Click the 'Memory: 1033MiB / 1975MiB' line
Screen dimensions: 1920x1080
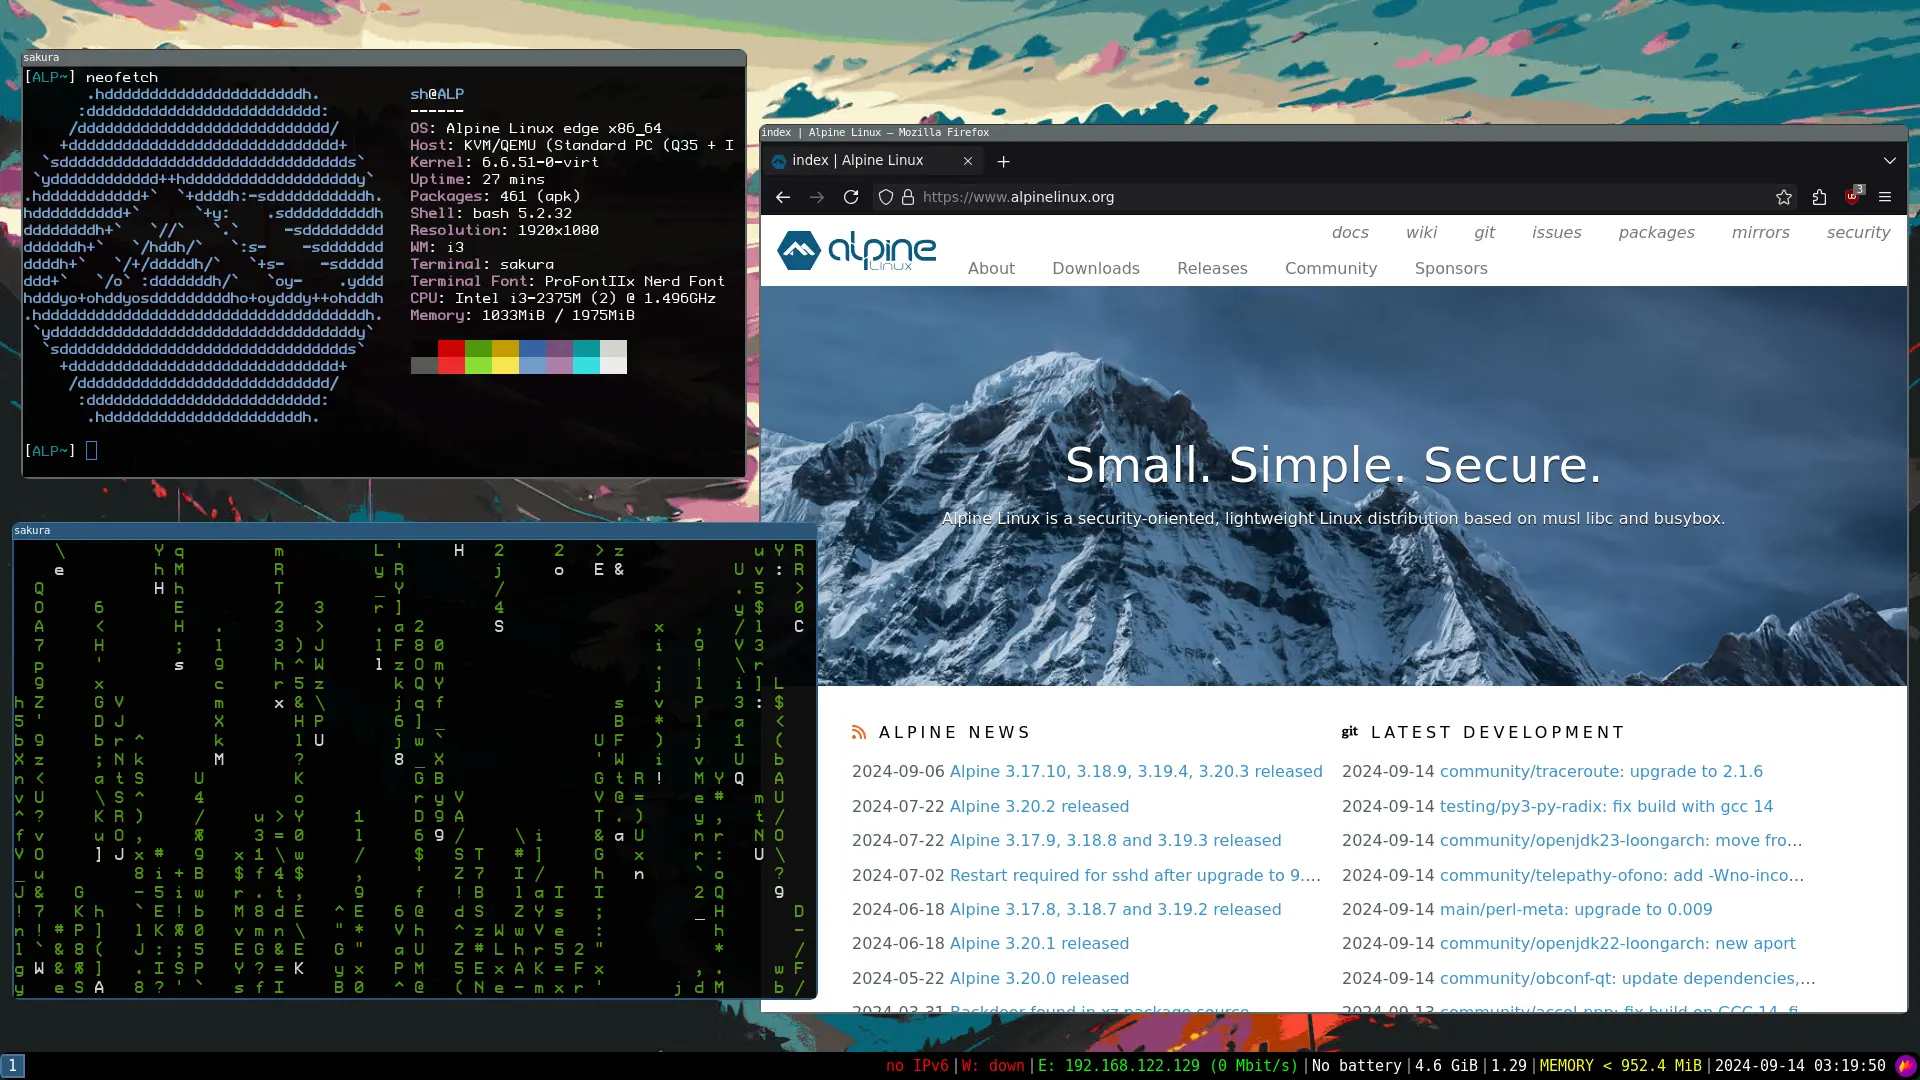[522, 316]
